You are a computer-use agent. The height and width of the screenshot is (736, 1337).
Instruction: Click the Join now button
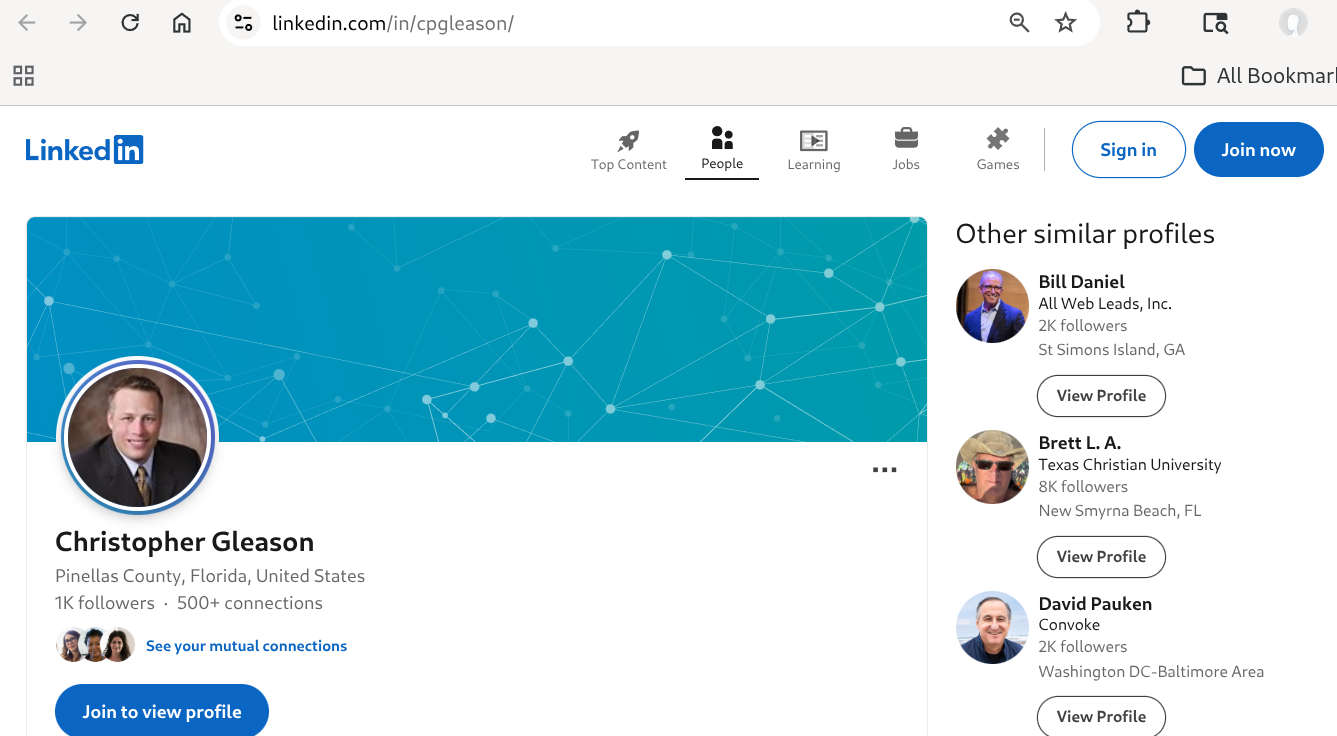tap(1258, 150)
